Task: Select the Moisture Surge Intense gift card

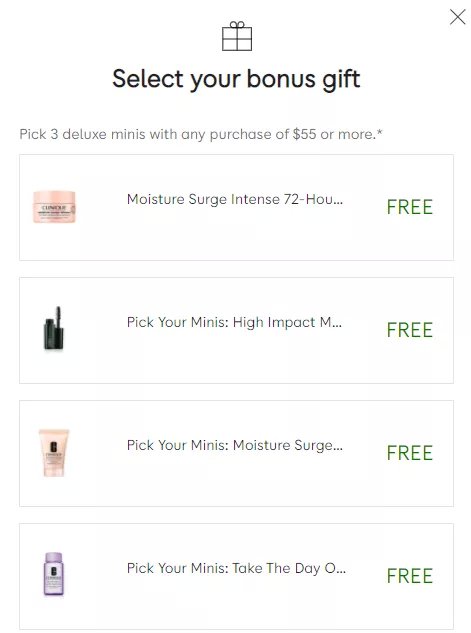Action: [x=237, y=208]
